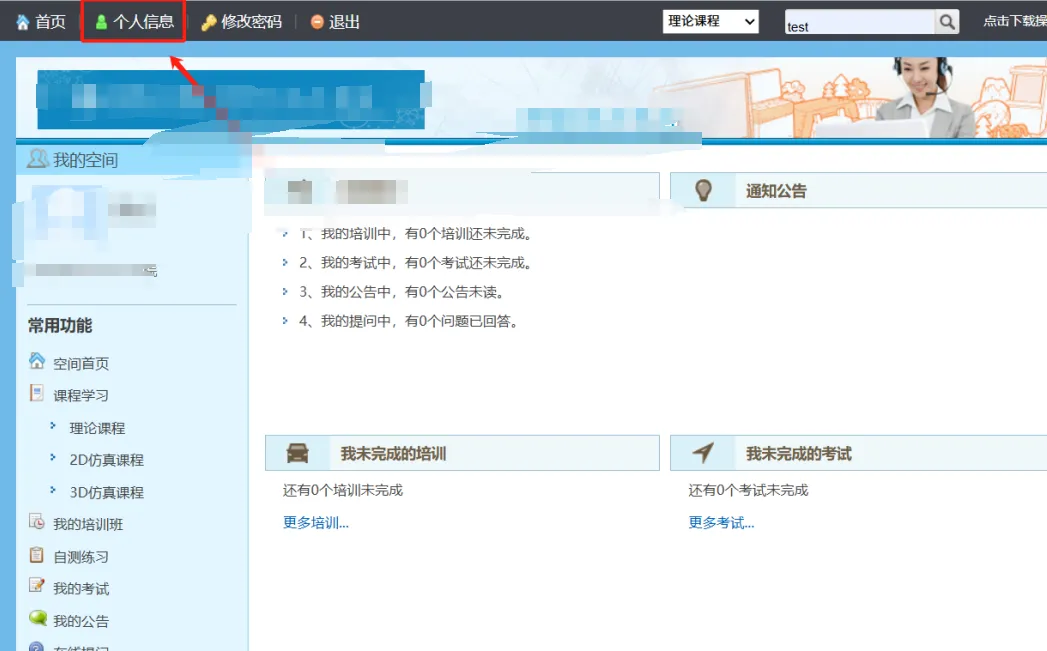
Task: Click the arrow bullet beside sidebar 理论课程
Action: pyautogui.click(x=53, y=425)
